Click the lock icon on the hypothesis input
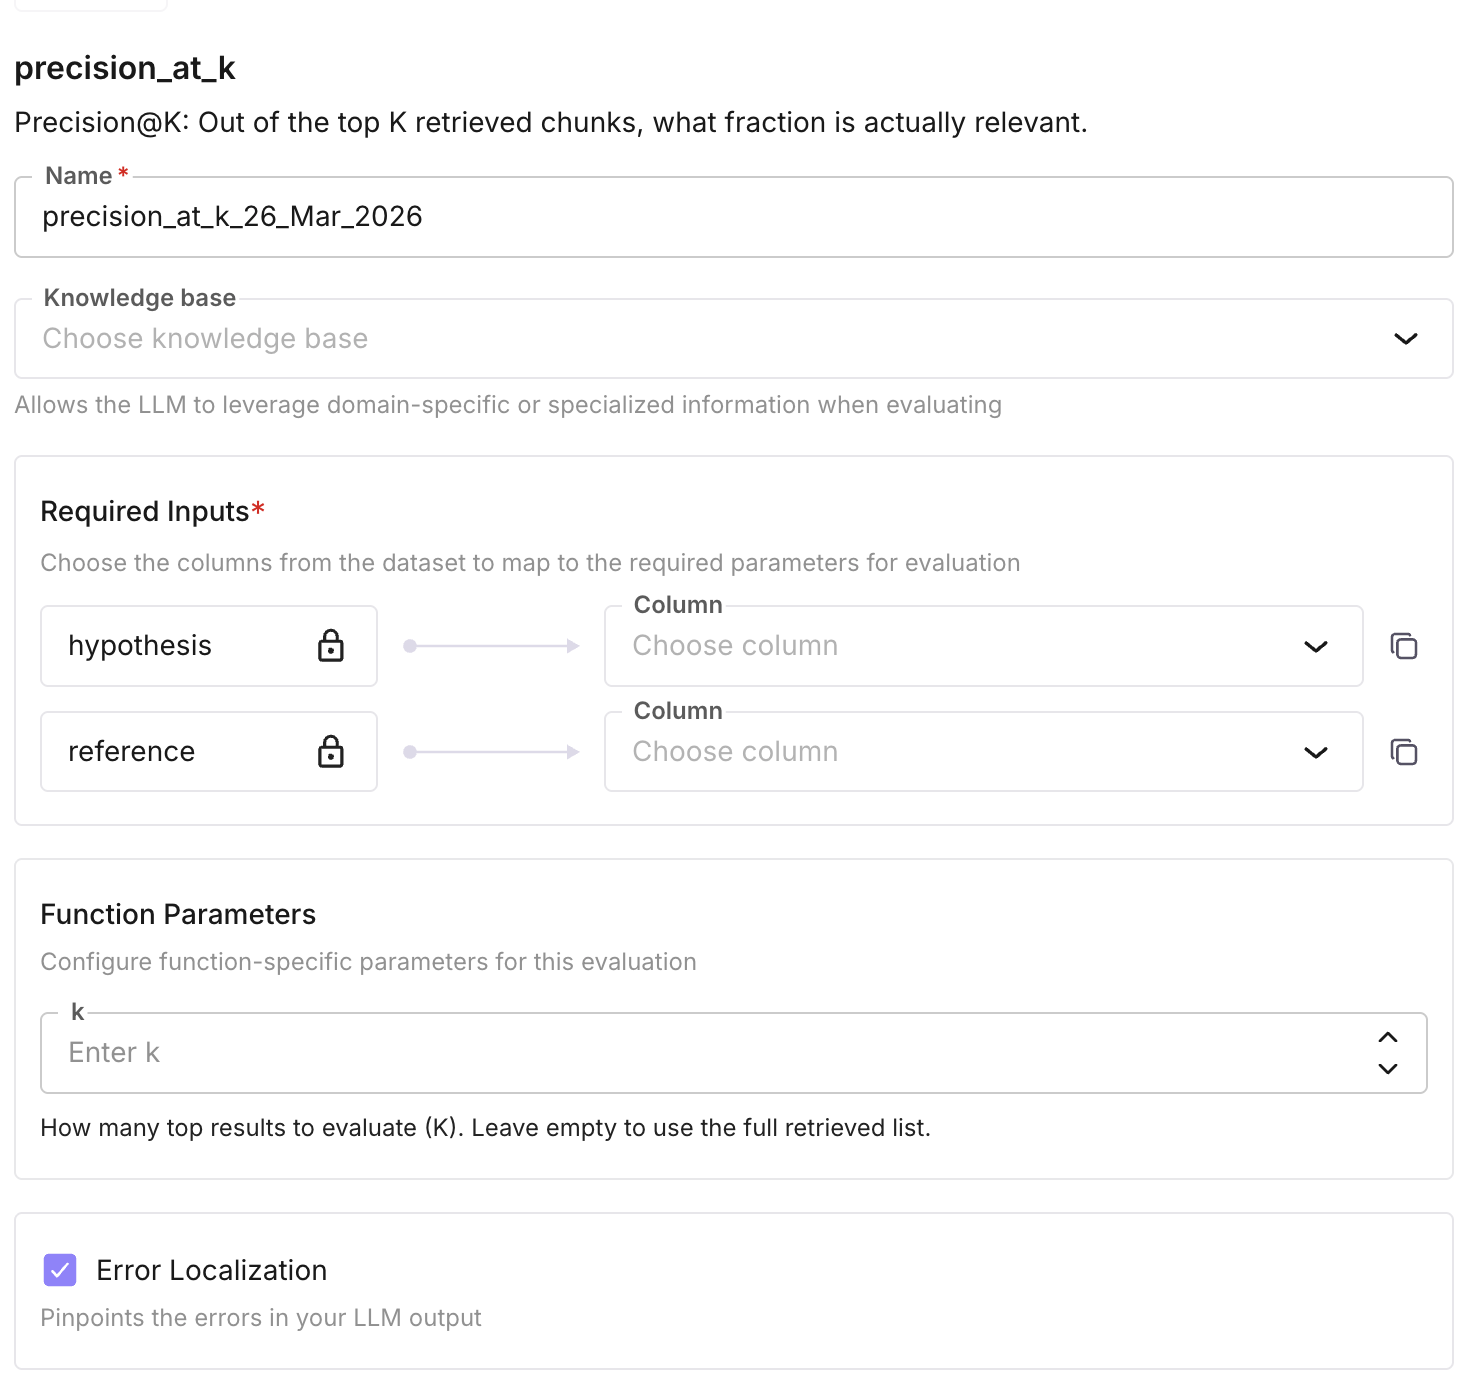 pos(331,646)
